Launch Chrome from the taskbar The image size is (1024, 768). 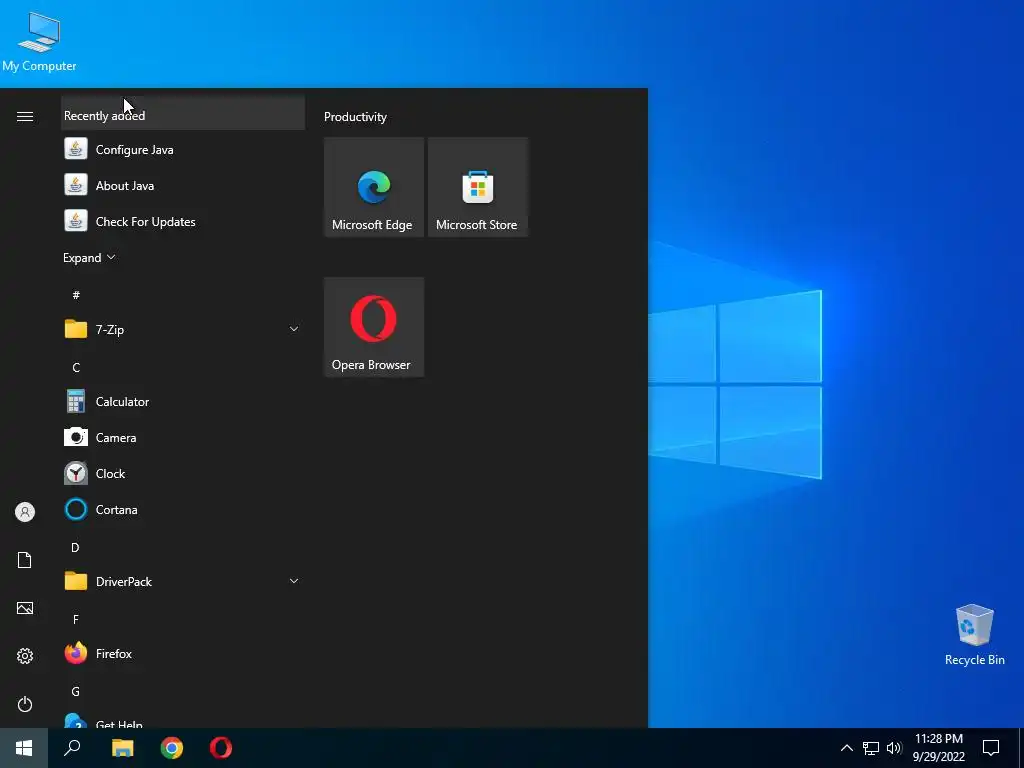click(x=172, y=748)
